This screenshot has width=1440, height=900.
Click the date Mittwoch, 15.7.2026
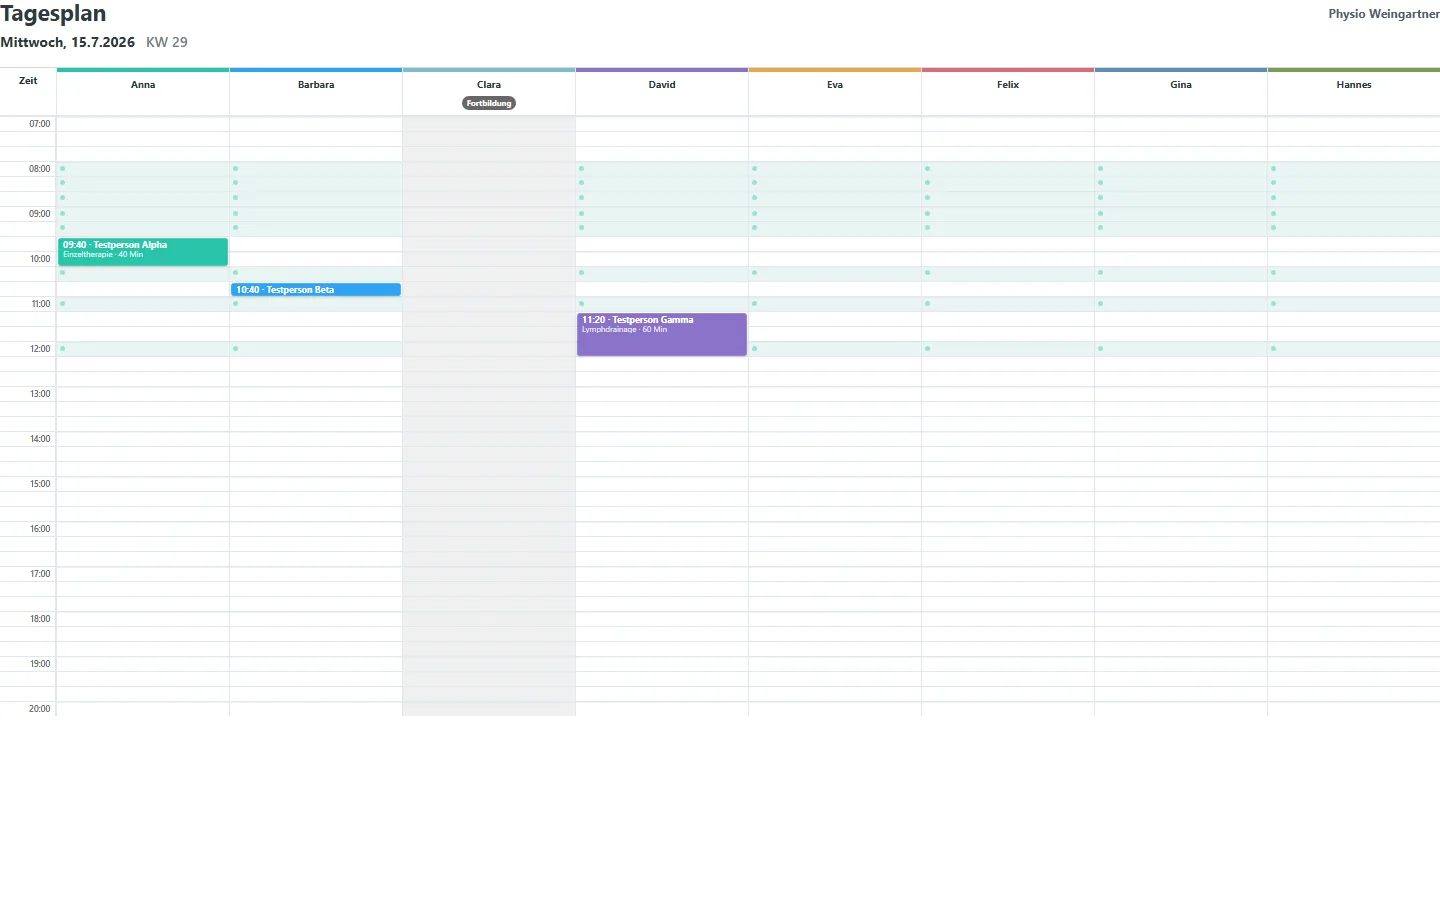(68, 42)
